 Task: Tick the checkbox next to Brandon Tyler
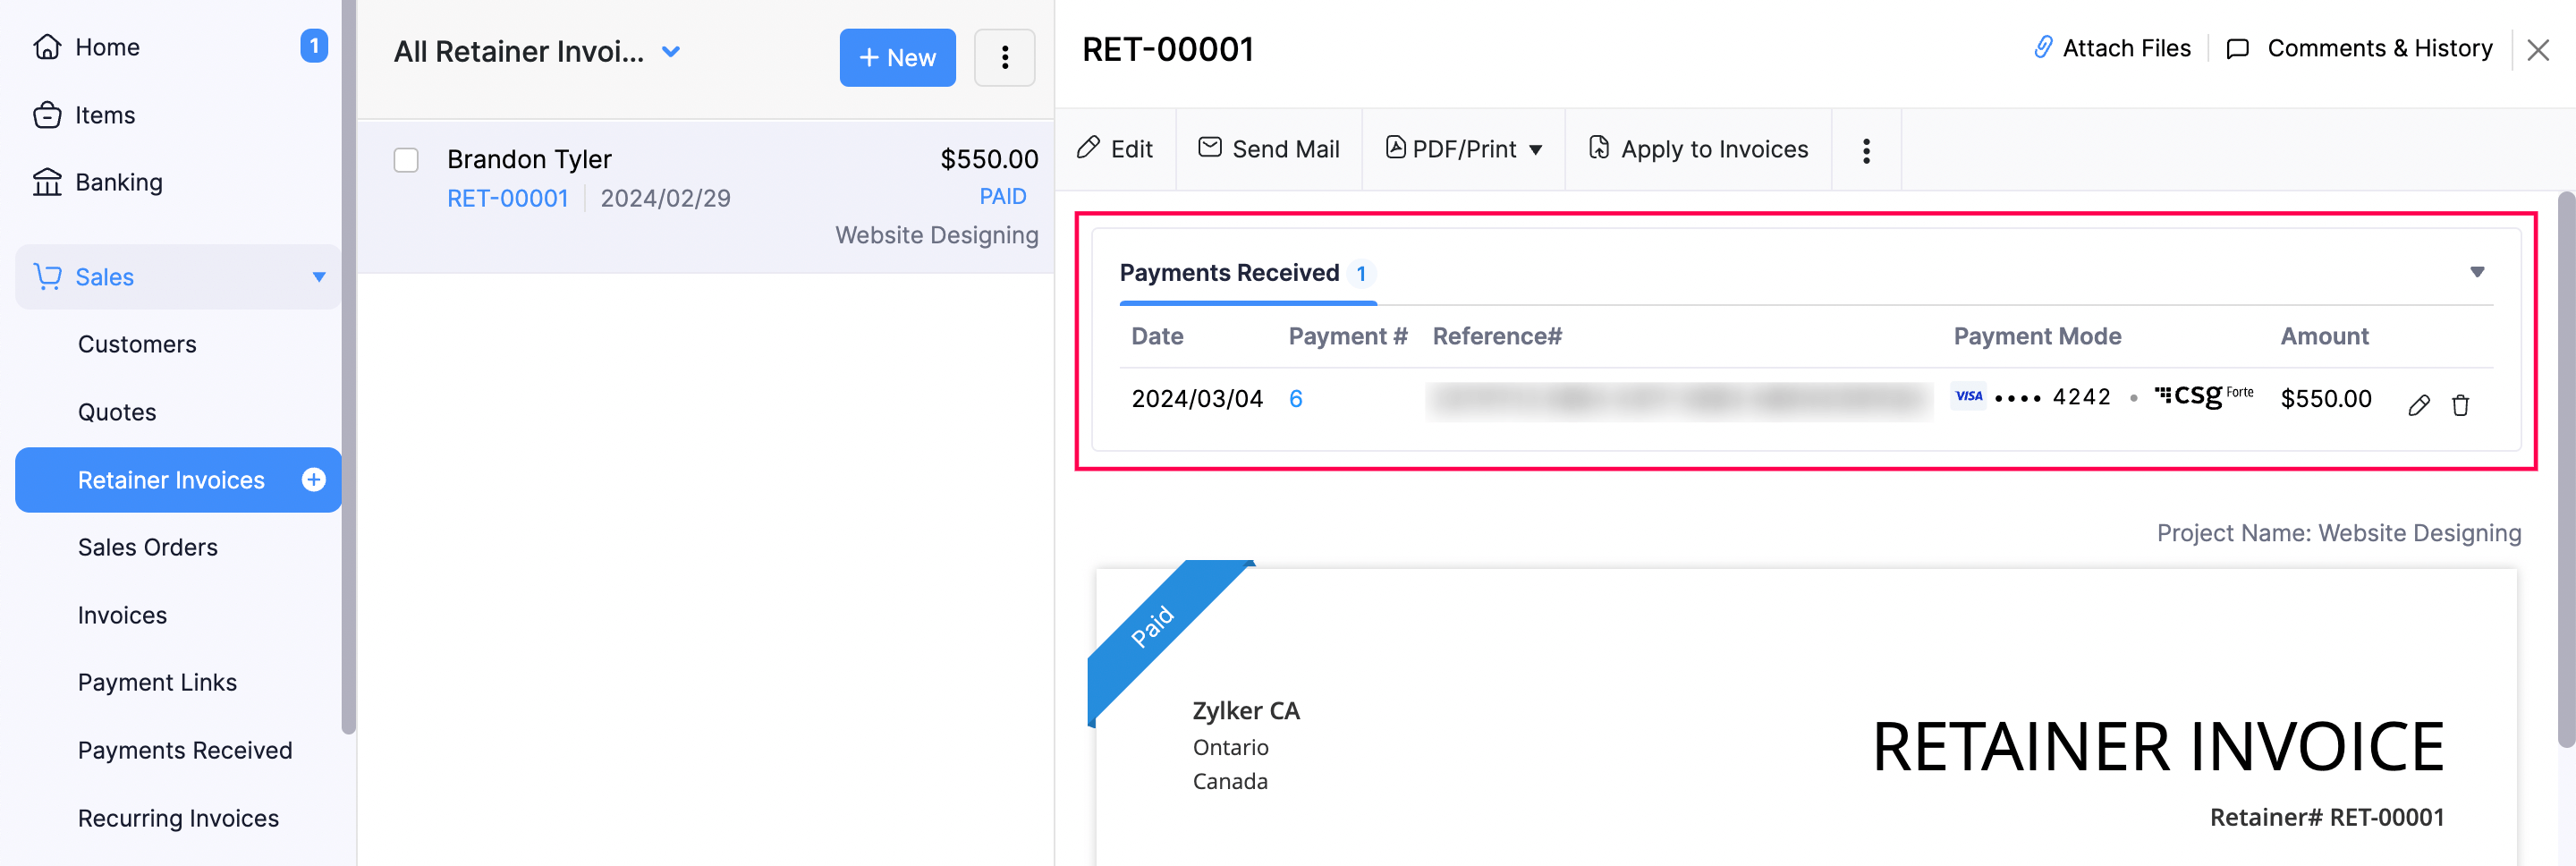406,160
